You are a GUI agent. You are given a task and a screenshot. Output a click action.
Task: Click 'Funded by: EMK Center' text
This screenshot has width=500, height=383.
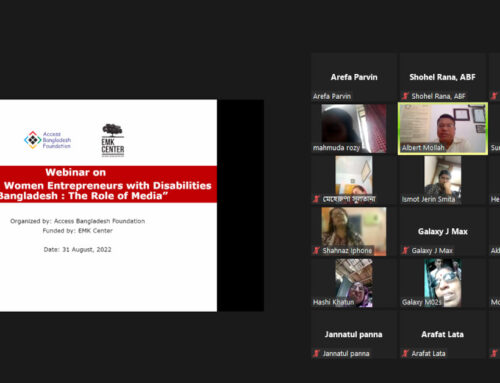point(78,231)
